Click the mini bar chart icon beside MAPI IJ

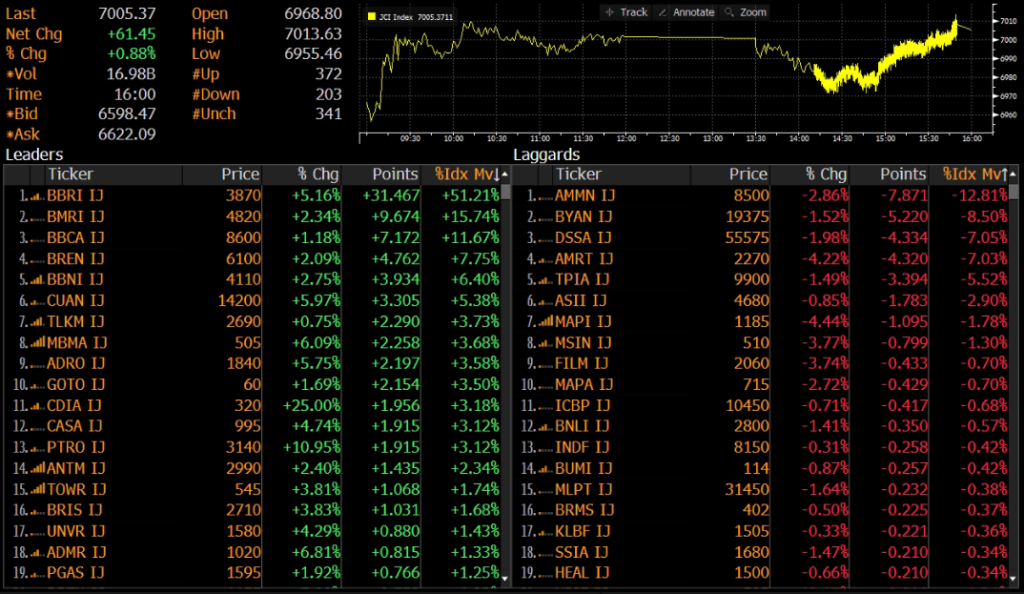tap(545, 322)
